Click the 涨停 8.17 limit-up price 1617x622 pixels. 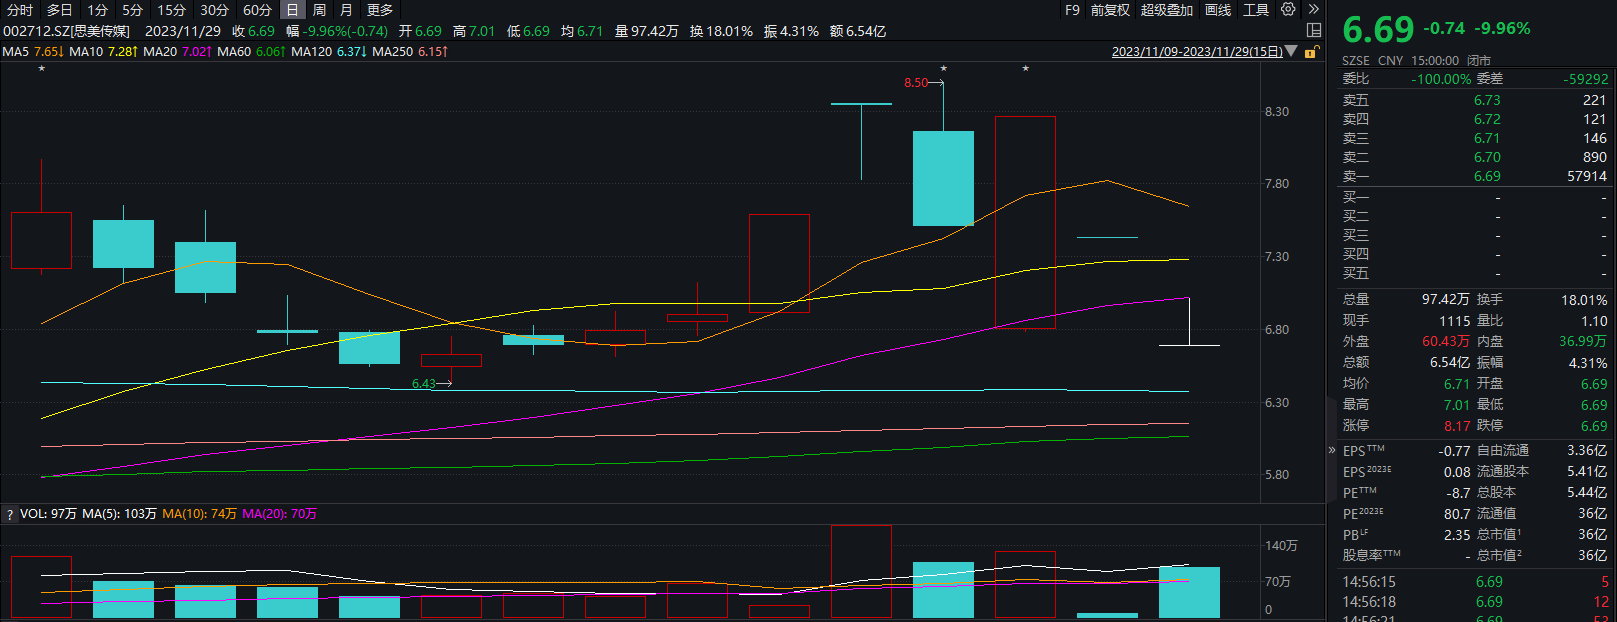pos(1457,426)
